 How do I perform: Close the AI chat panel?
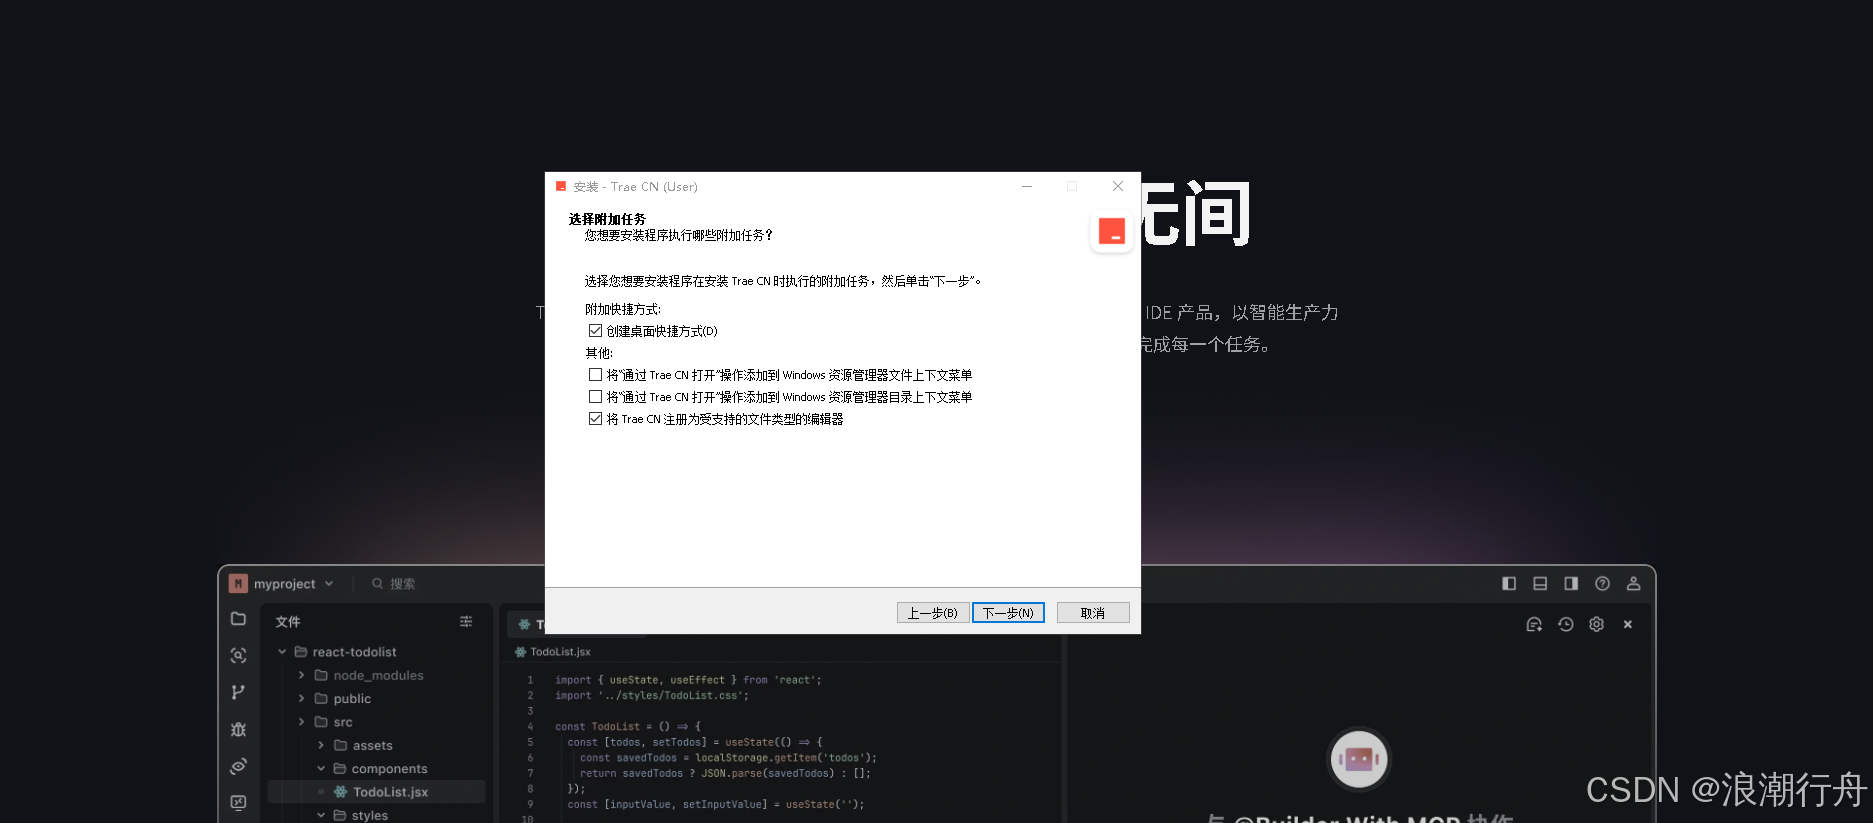click(1628, 624)
